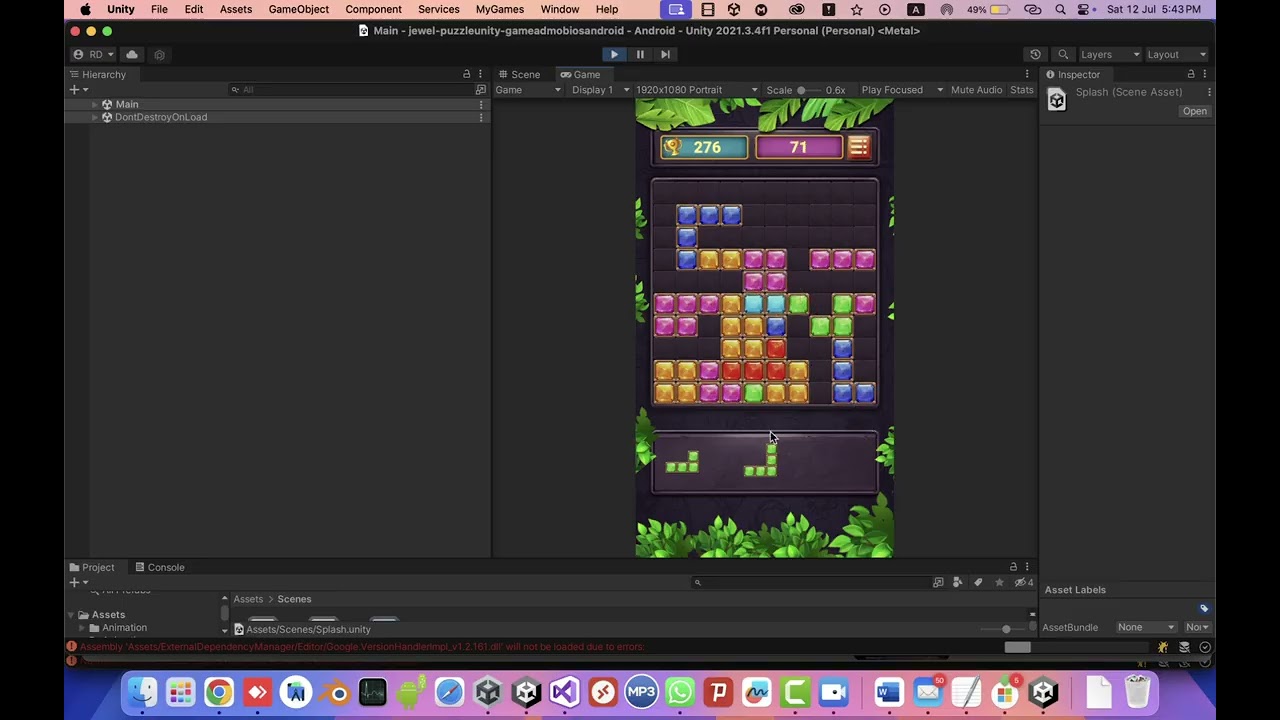The width and height of the screenshot is (1280, 720).
Task: Open the Hierarchy panel options menu
Action: [x=480, y=74]
